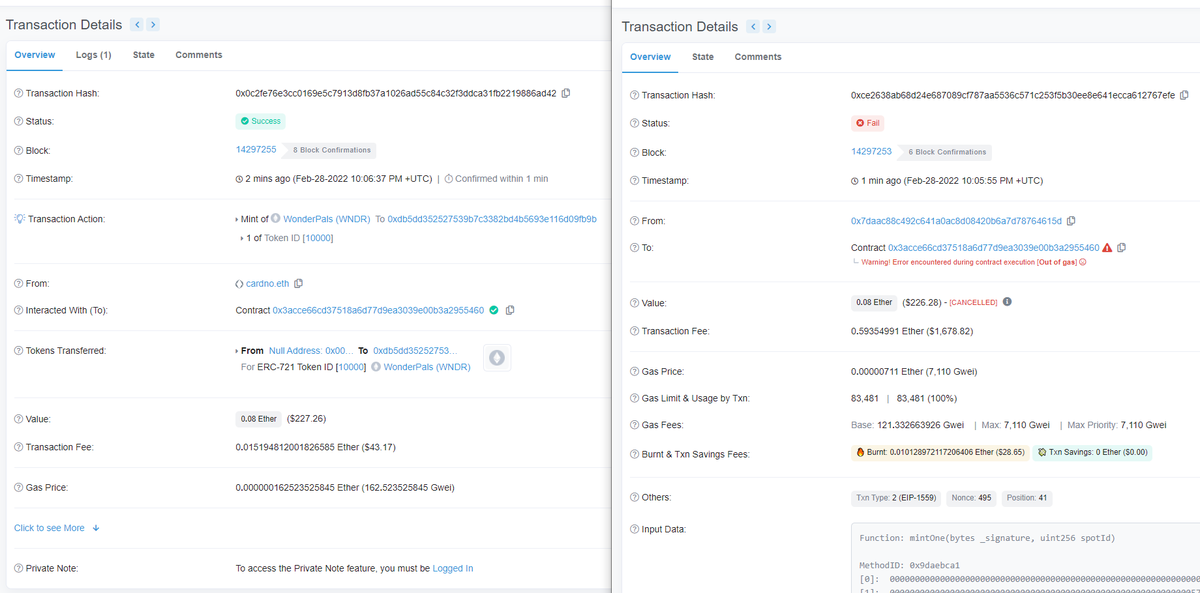This screenshot has width=1200, height=593.
Task: Click inside the Input Data text box
Action: [x=1025, y=557]
